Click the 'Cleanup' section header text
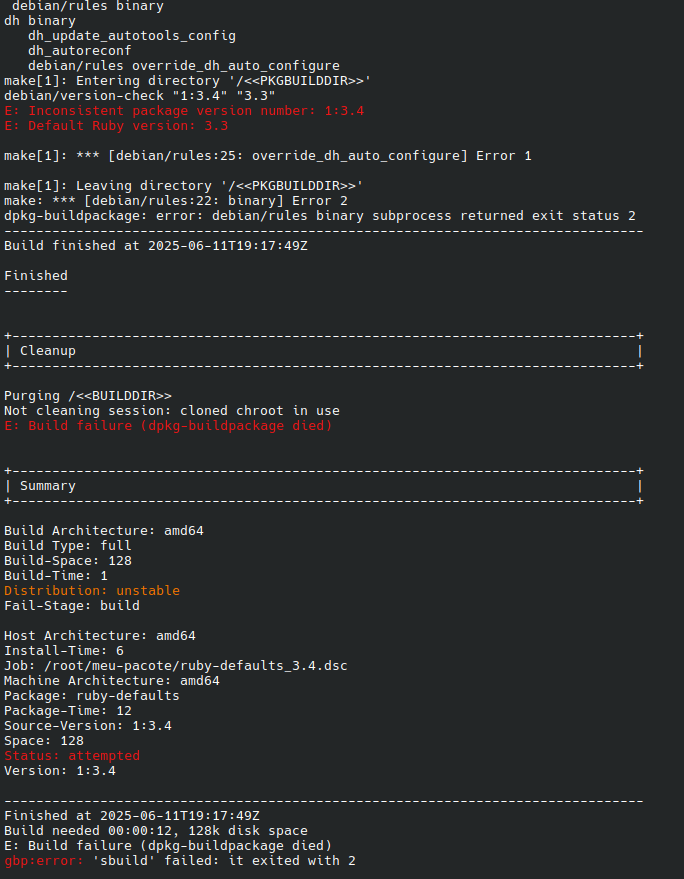 tap(47, 351)
